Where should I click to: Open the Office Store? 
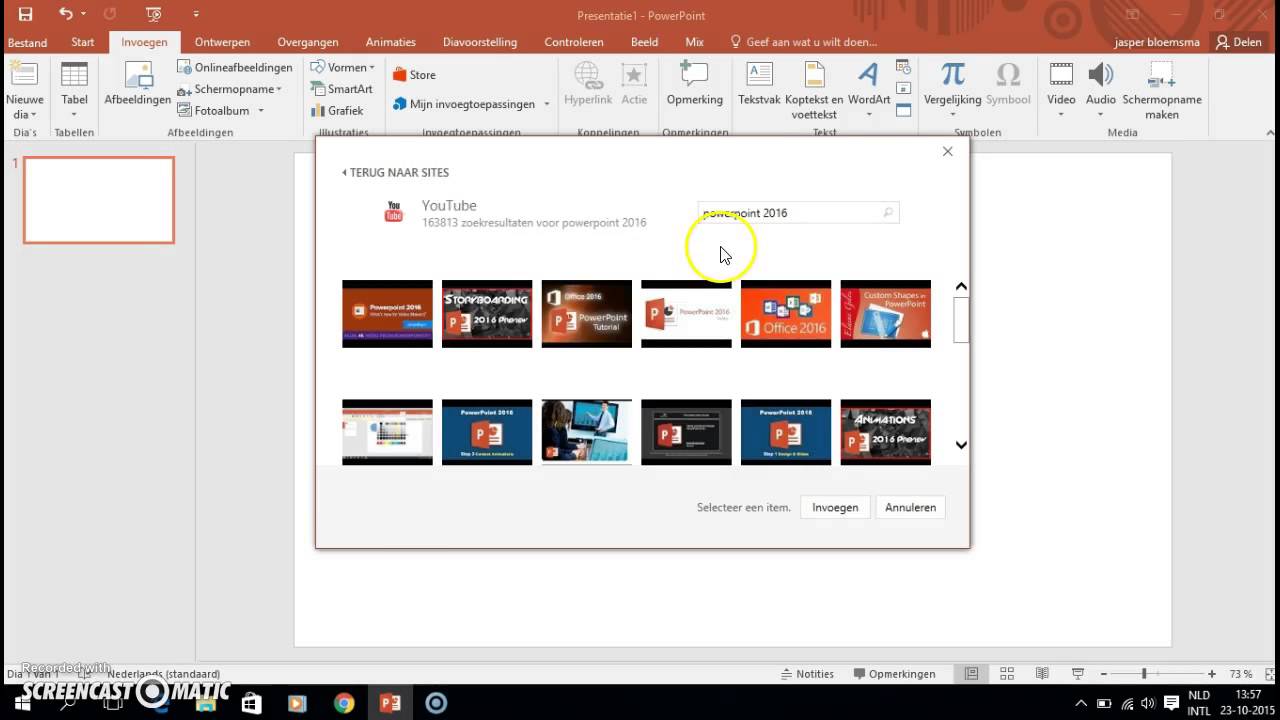click(414, 75)
